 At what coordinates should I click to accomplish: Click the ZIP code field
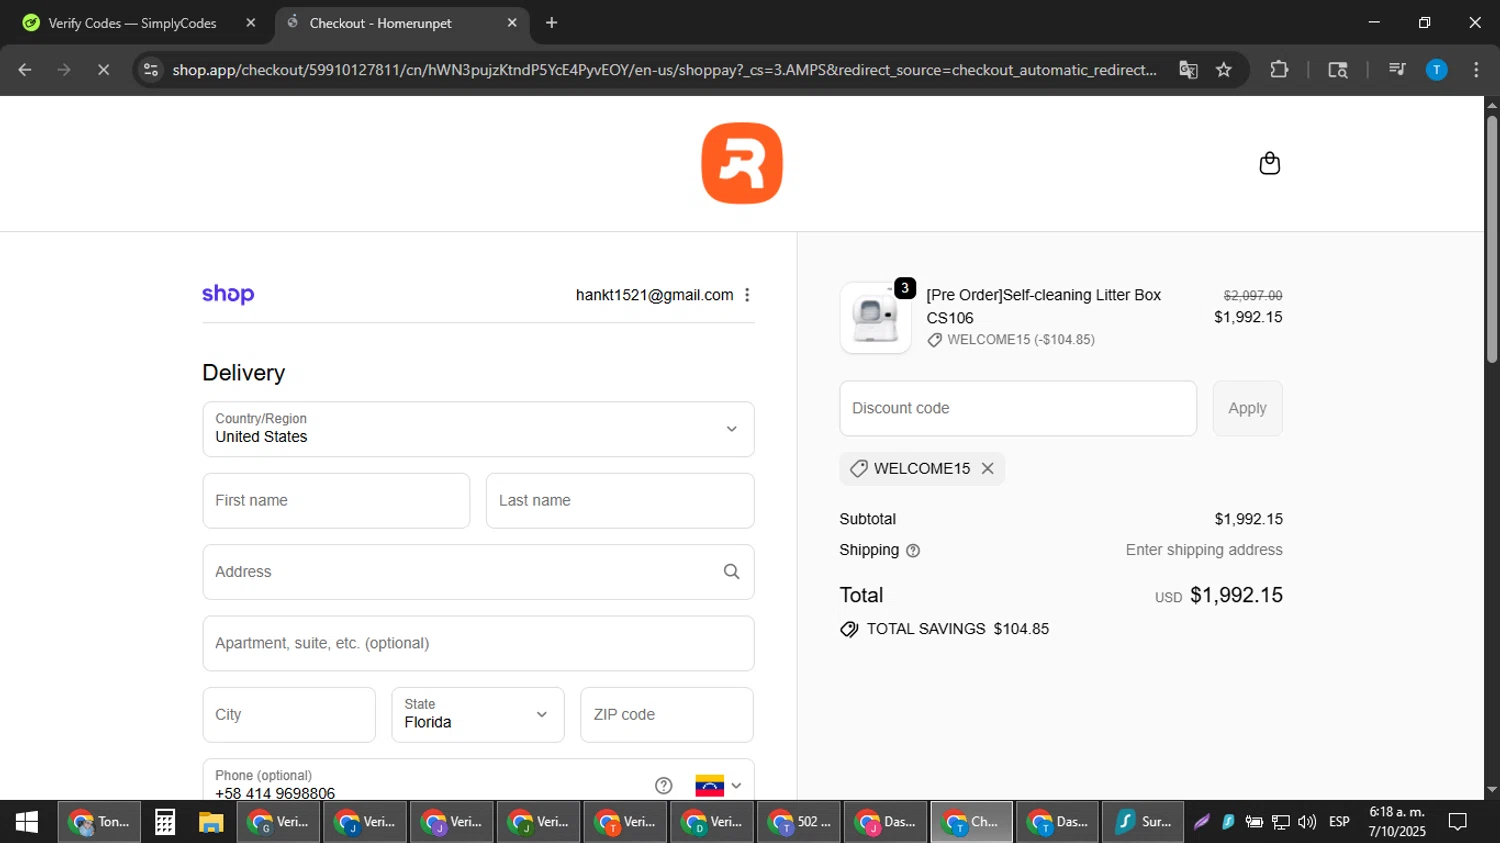667,715
